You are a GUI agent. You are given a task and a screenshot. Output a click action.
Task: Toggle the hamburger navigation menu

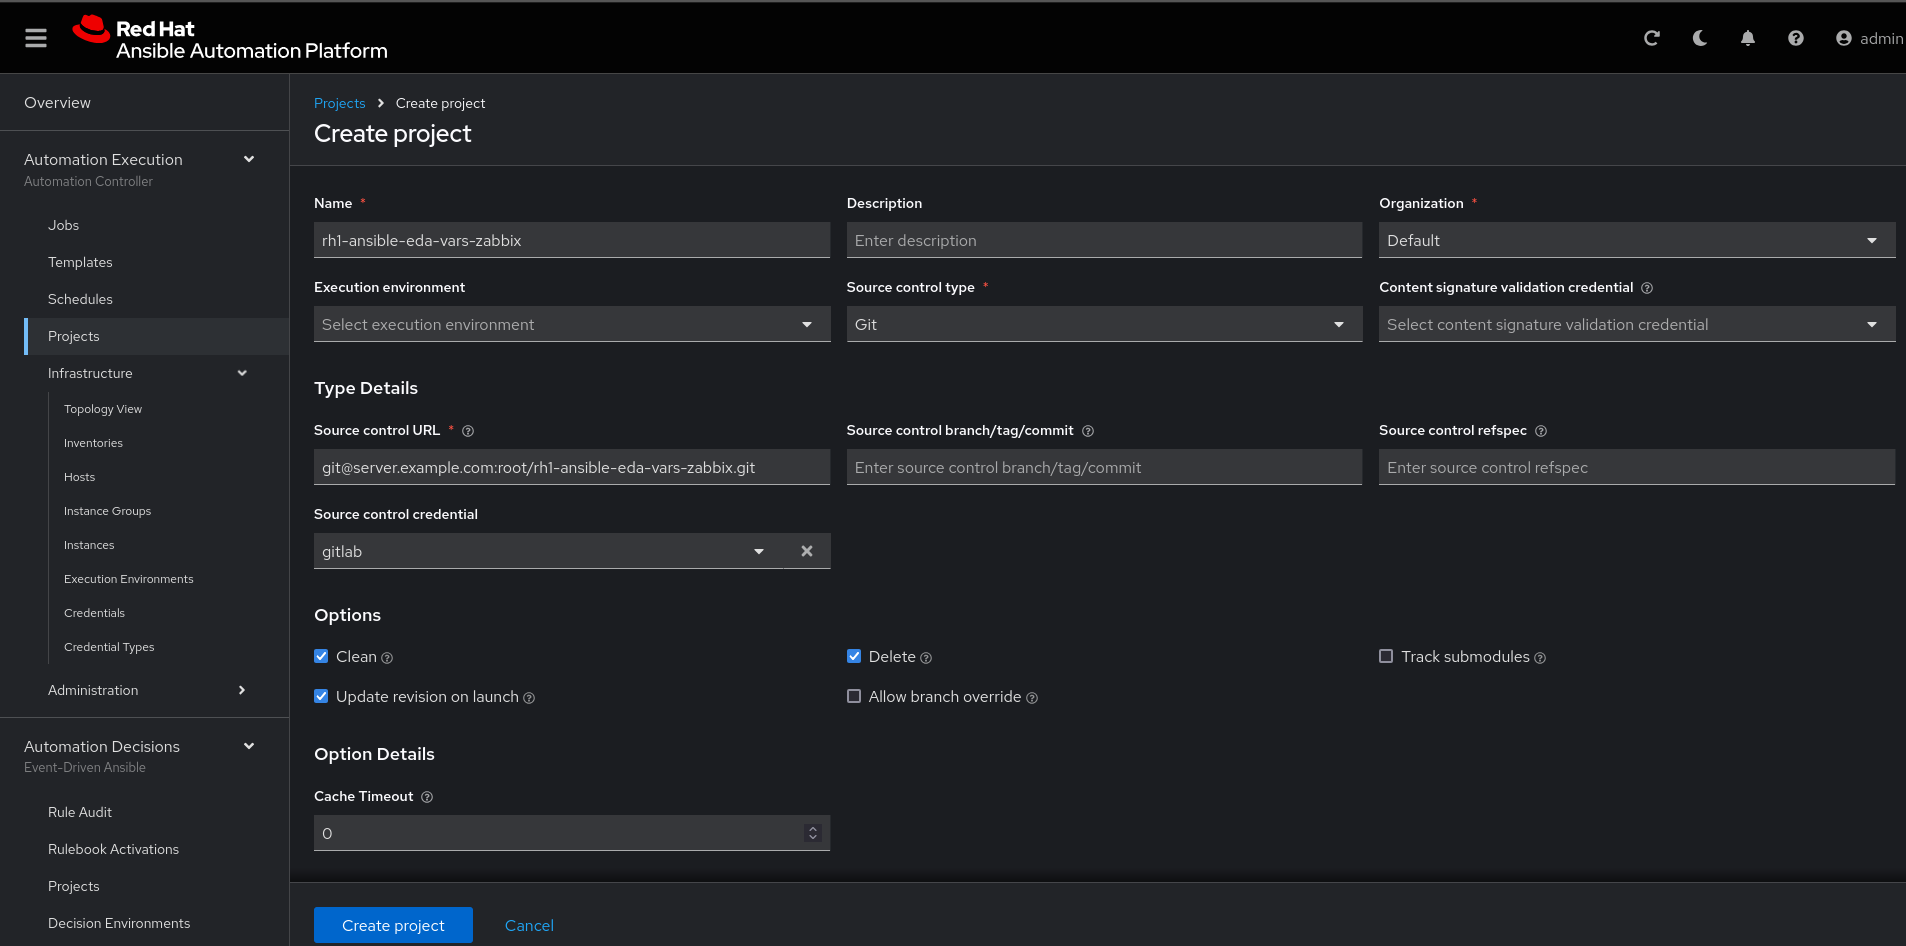pos(36,38)
